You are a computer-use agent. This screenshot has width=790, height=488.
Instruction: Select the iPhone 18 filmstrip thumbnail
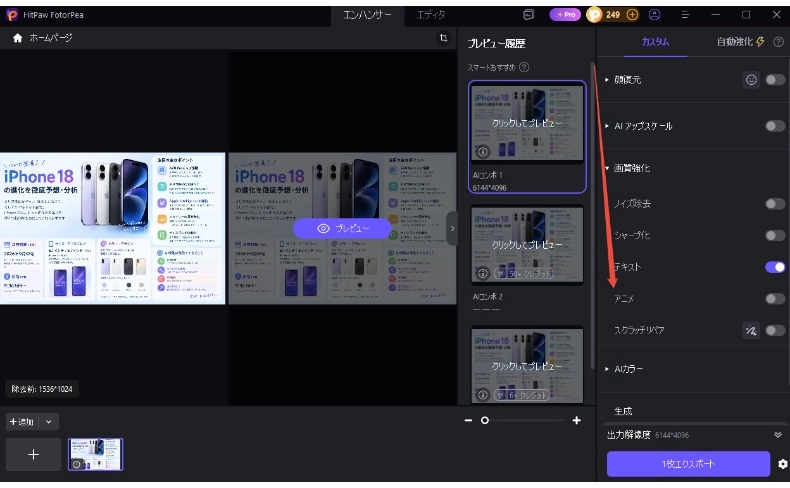pos(95,454)
